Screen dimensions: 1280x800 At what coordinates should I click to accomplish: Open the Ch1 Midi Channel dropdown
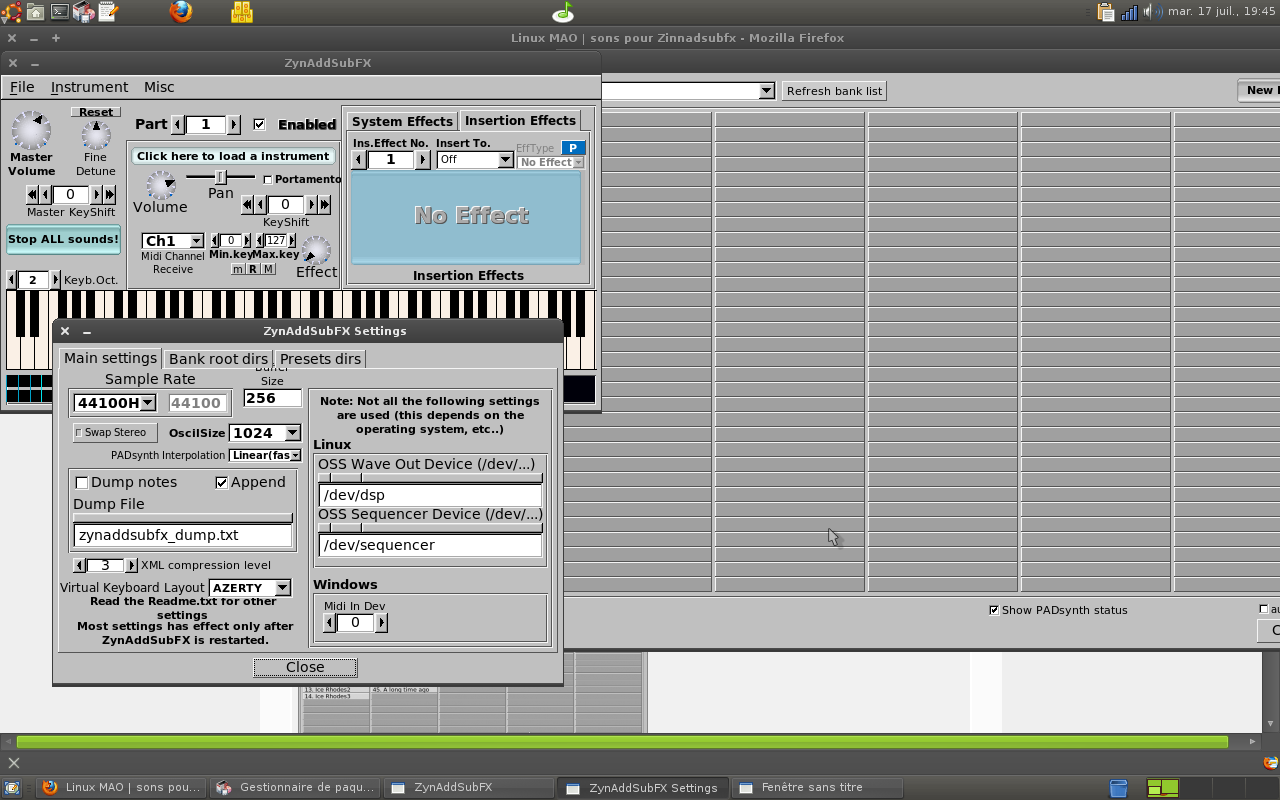tap(173, 241)
